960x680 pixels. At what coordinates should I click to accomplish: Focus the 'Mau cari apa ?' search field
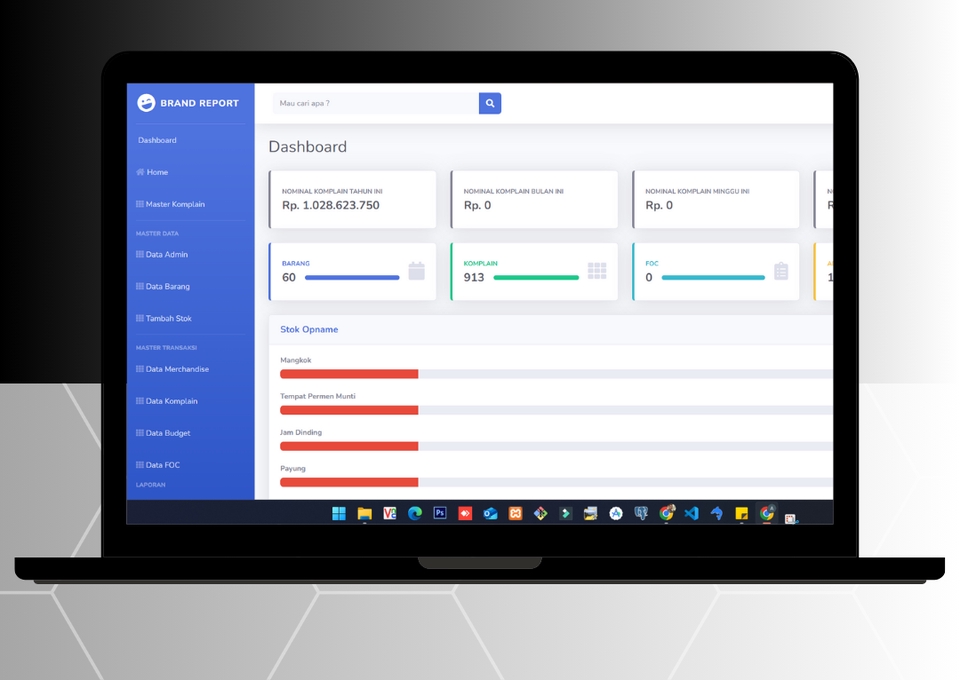coord(376,103)
